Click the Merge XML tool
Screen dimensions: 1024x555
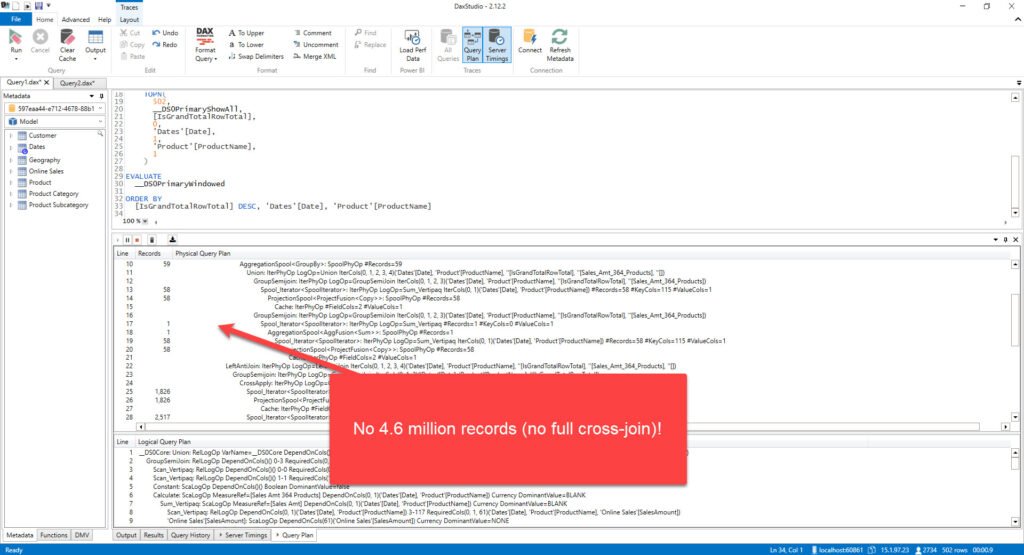[x=314, y=57]
